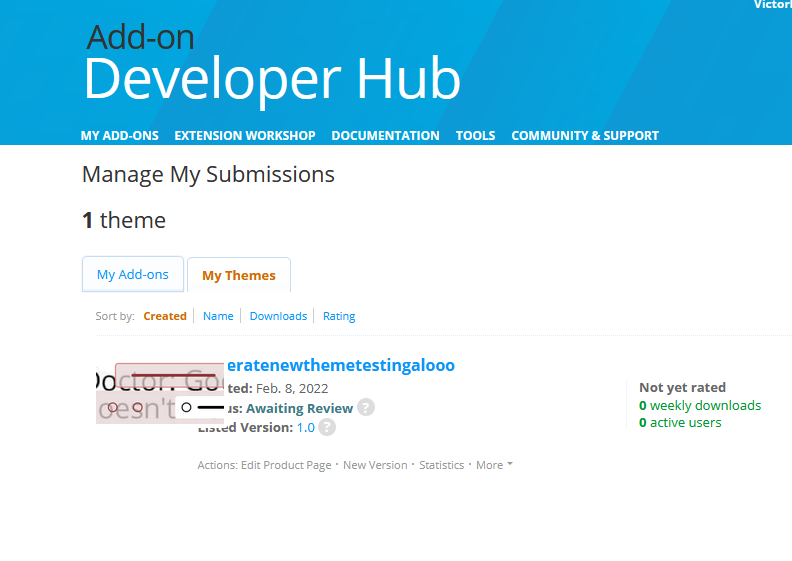The width and height of the screenshot is (792, 561).
Task: Open listed version 1.0 link
Action: (x=306, y=428)
